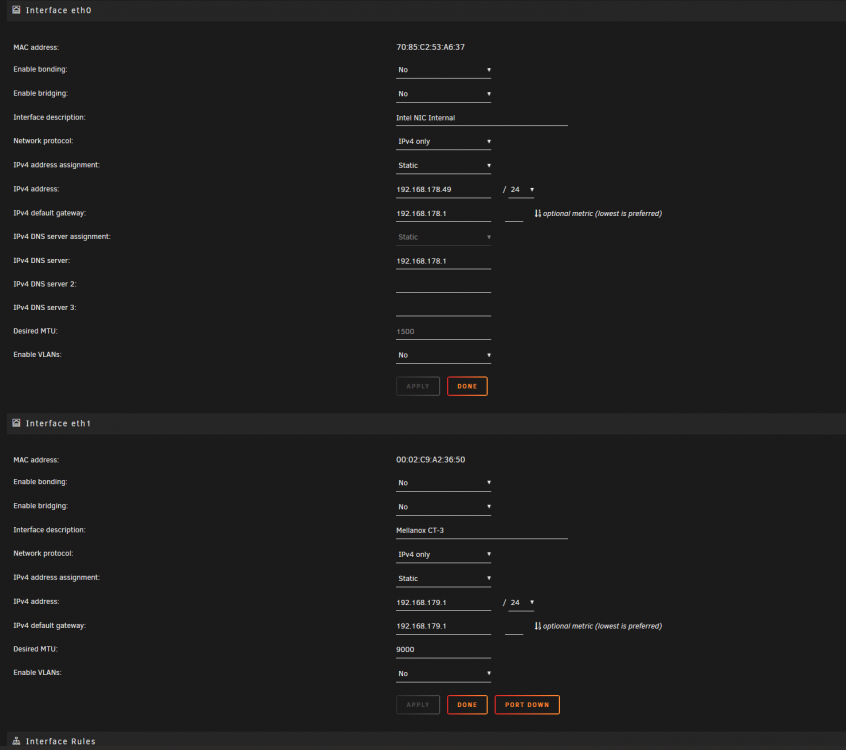Click eth1 gateway optional metric field

coord(514,626)
